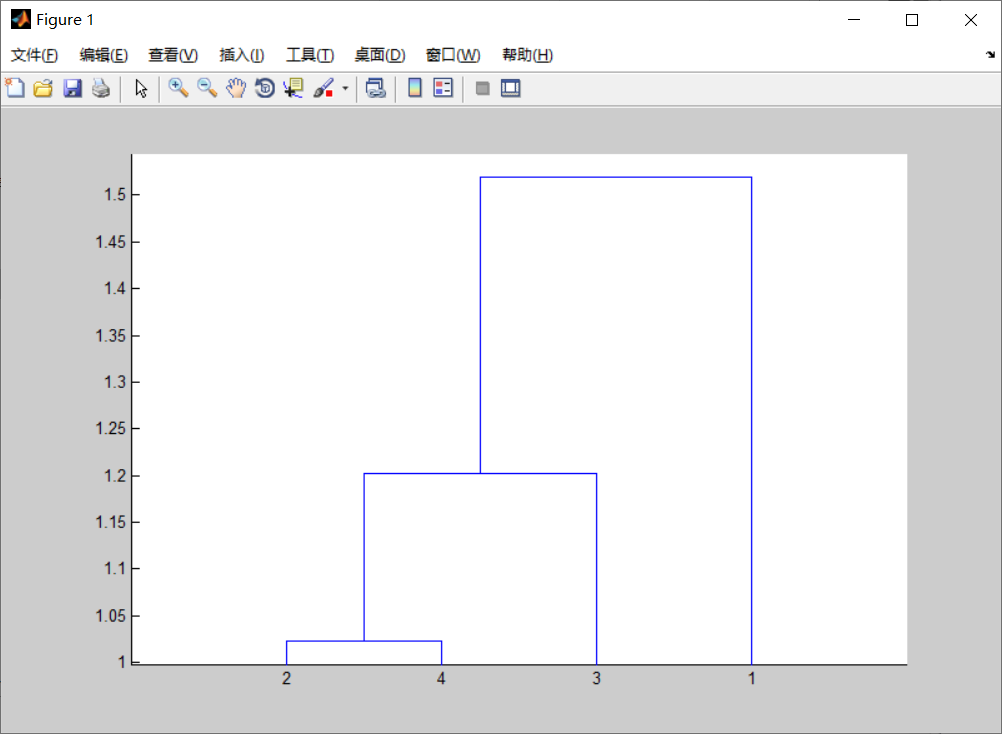1002x734 pixels.
Task: Open the 桌面(D) menu
Action: tap(380, 56)
